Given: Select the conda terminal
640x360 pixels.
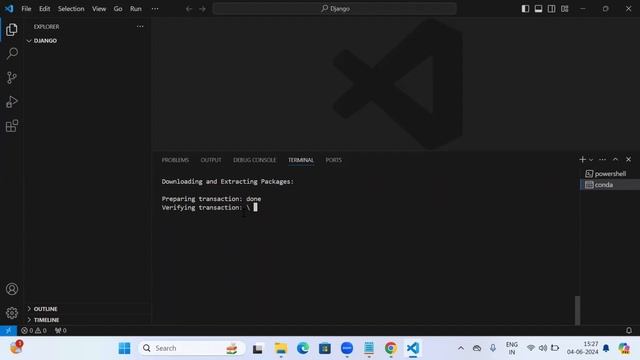Looking at the screenshot, I should (610, 185).
